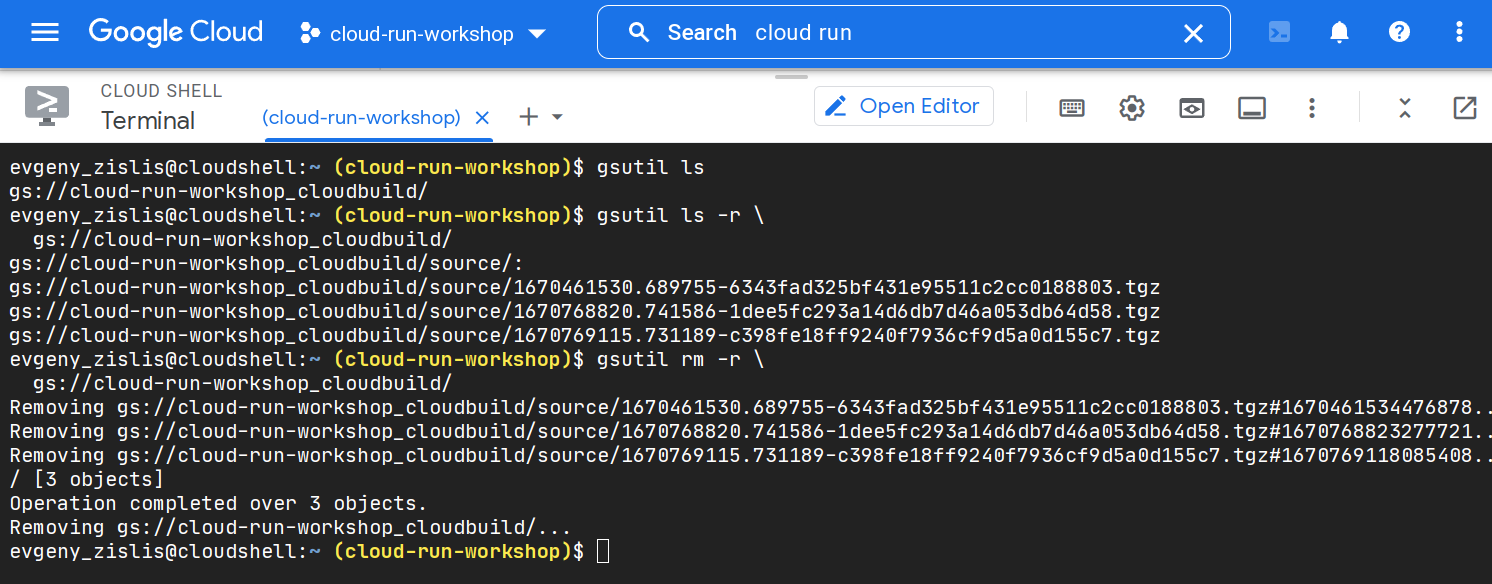The image size is (1492, 584).
Task: Open Cloud Shell in a new window
Action: 1464,108
